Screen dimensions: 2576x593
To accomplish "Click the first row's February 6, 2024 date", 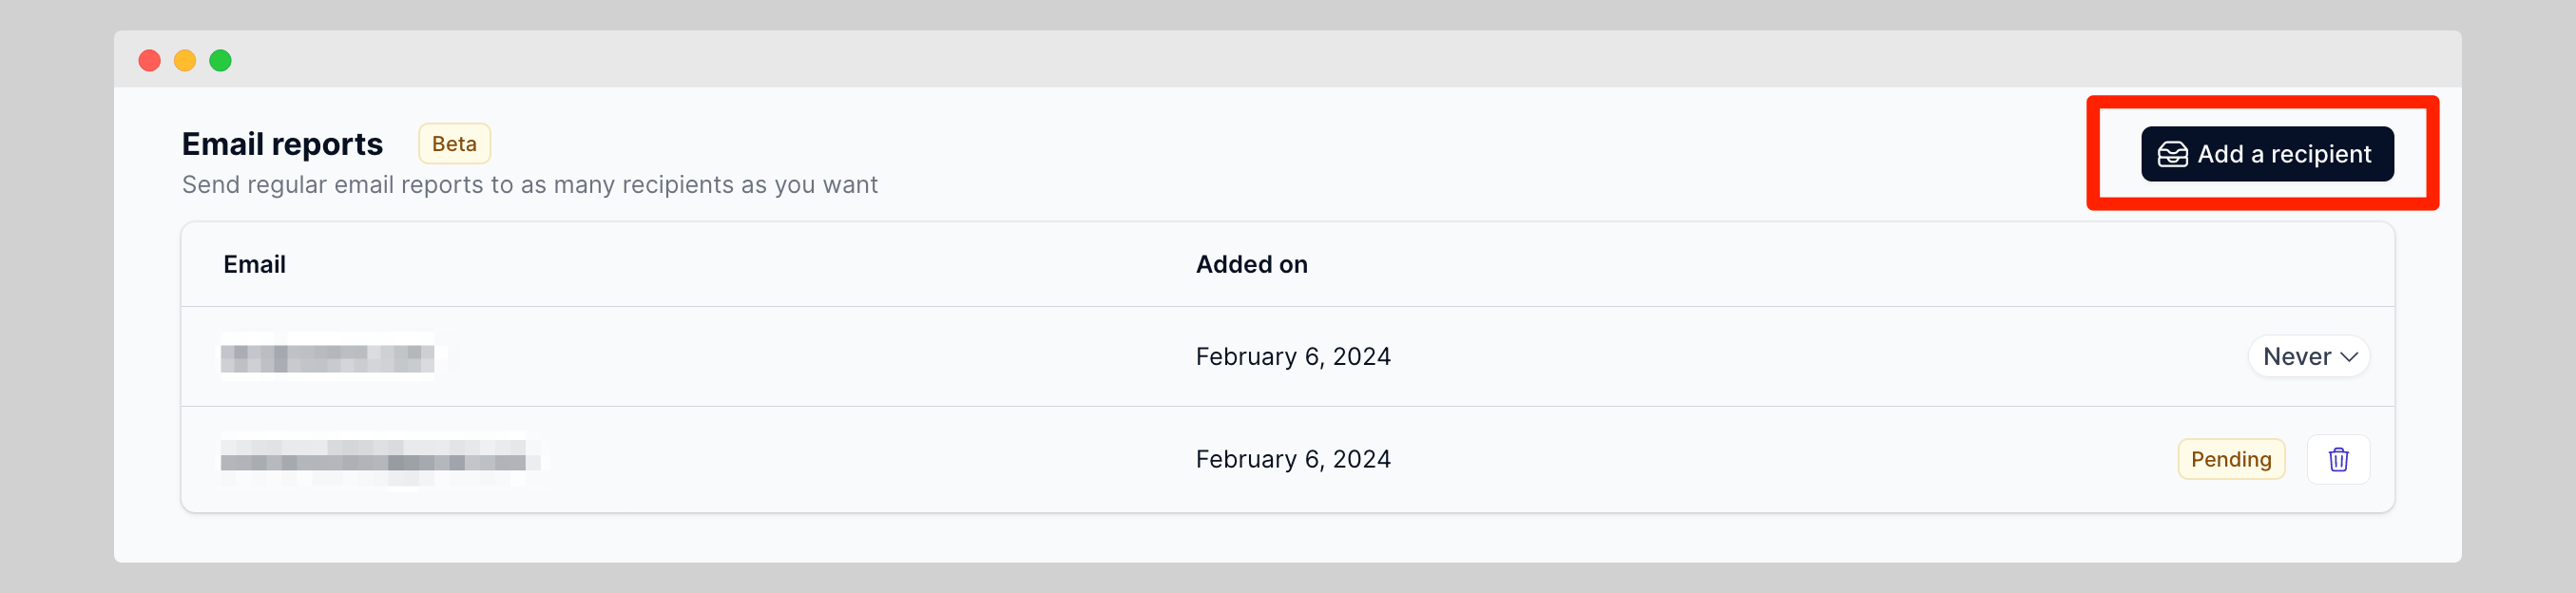I will point(1292,357).
